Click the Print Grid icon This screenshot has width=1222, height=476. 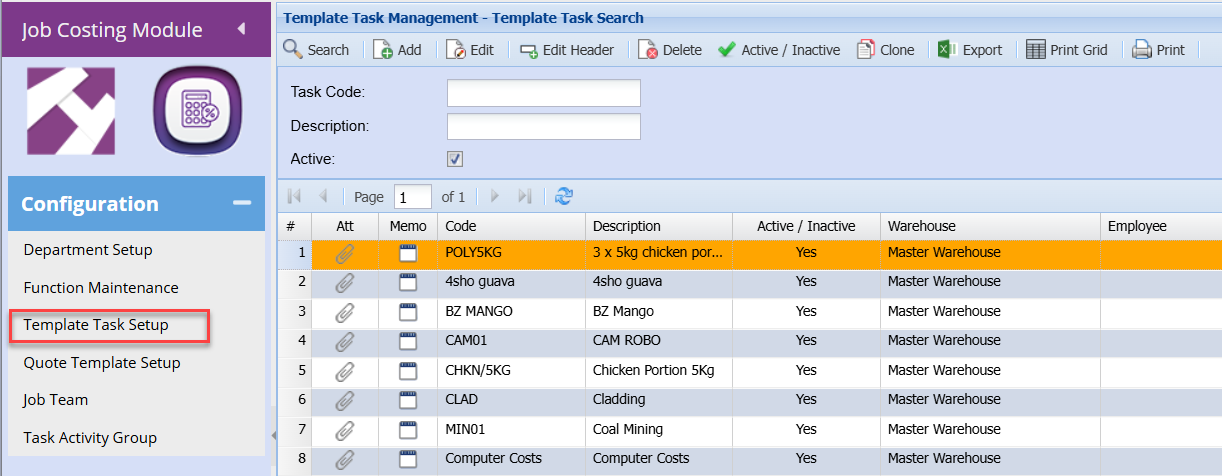click(1036, 50)
